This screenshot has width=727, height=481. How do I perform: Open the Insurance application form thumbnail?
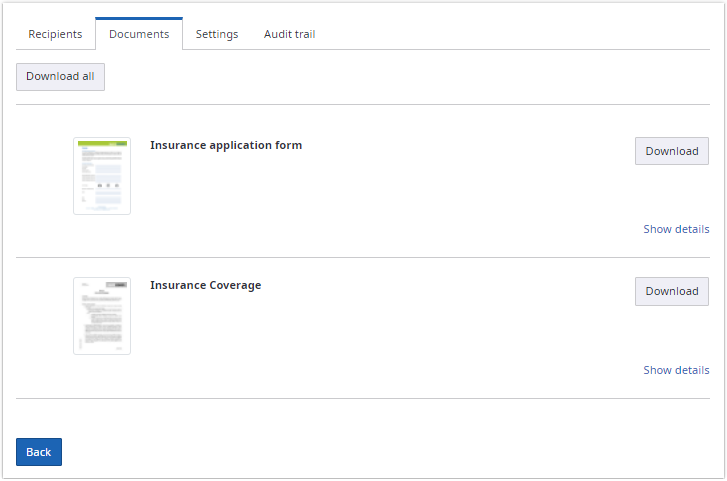102,176
